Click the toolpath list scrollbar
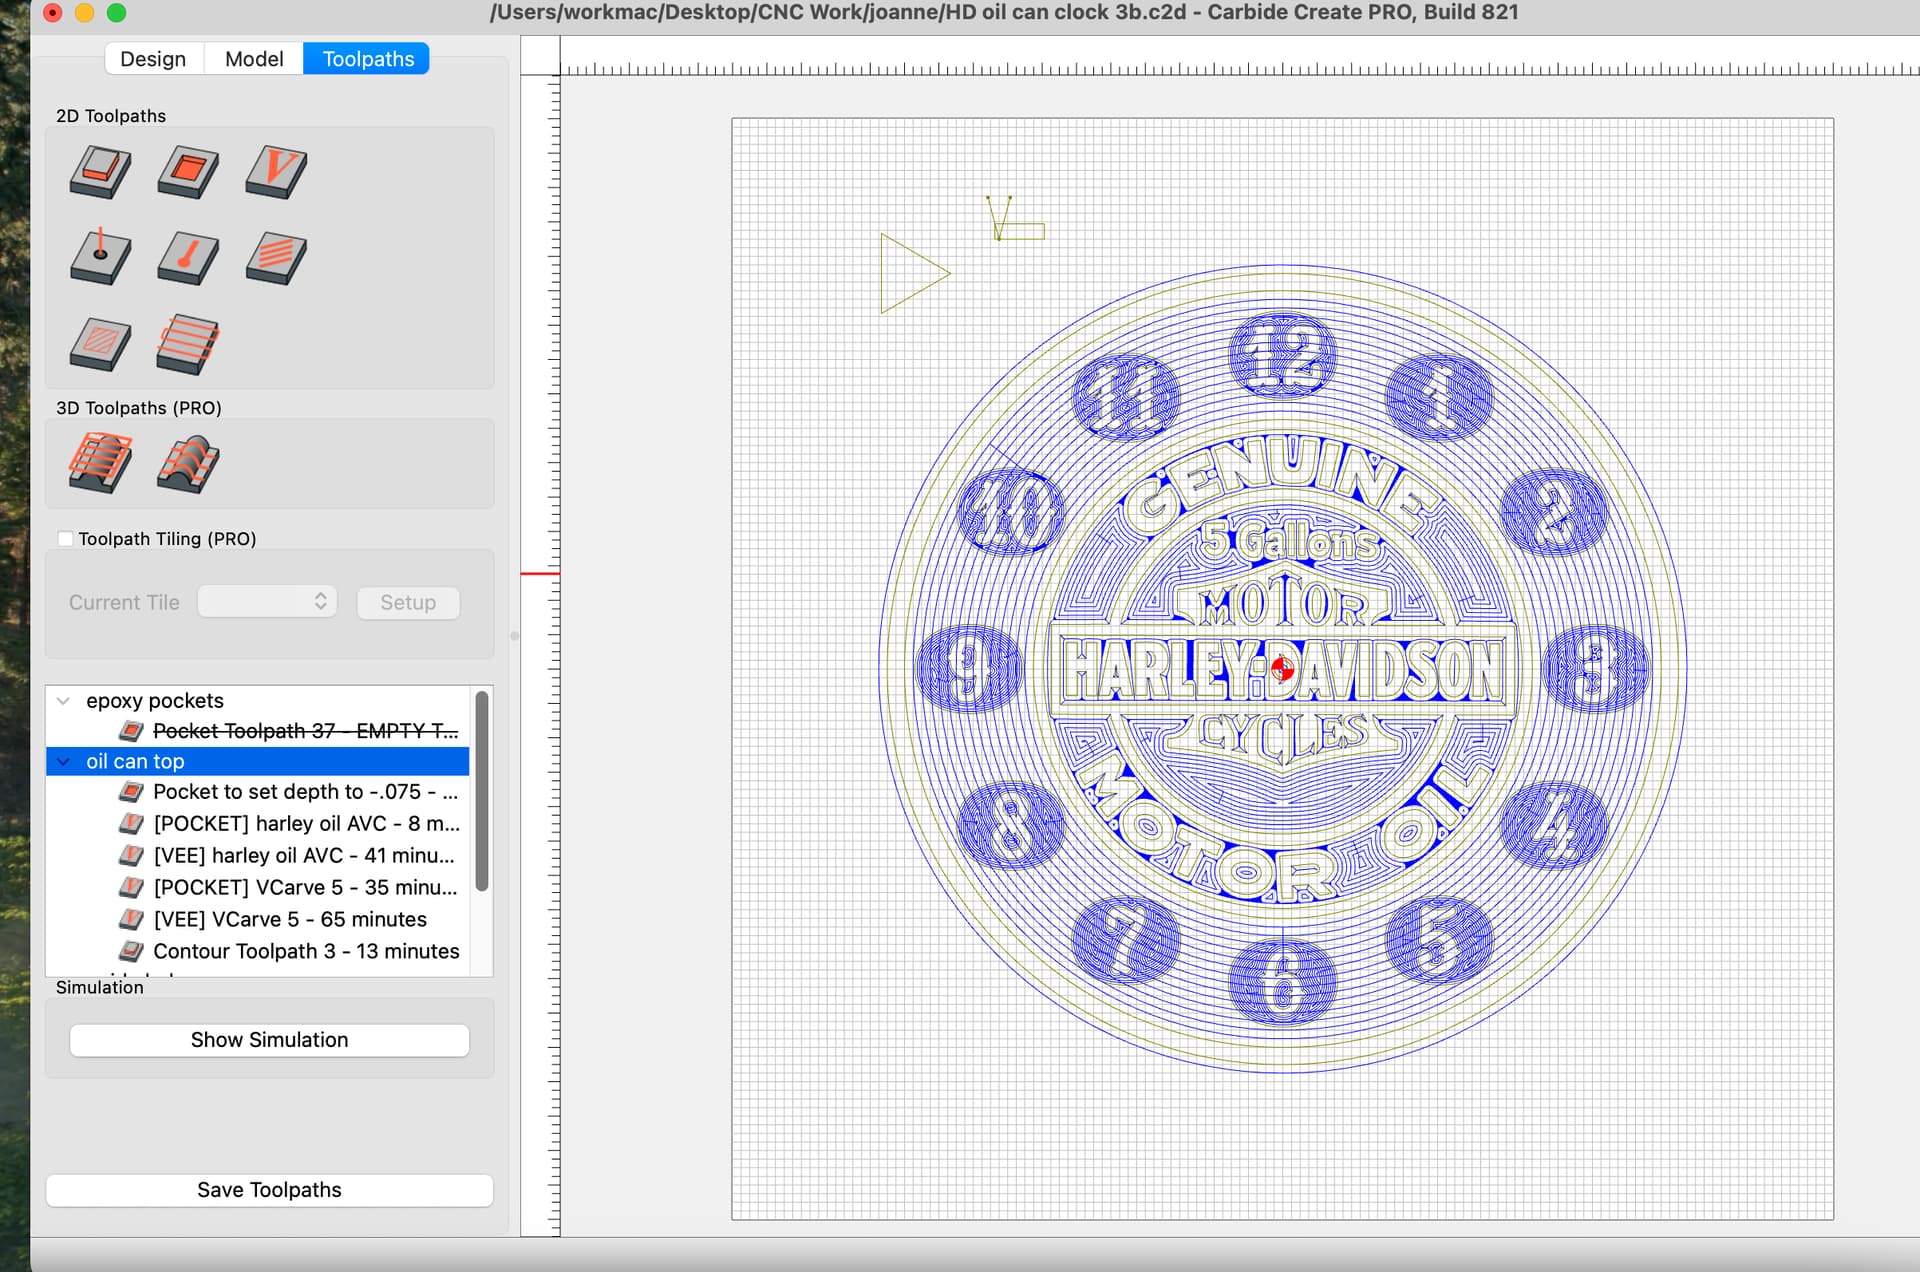 click(x=482, y=790)
